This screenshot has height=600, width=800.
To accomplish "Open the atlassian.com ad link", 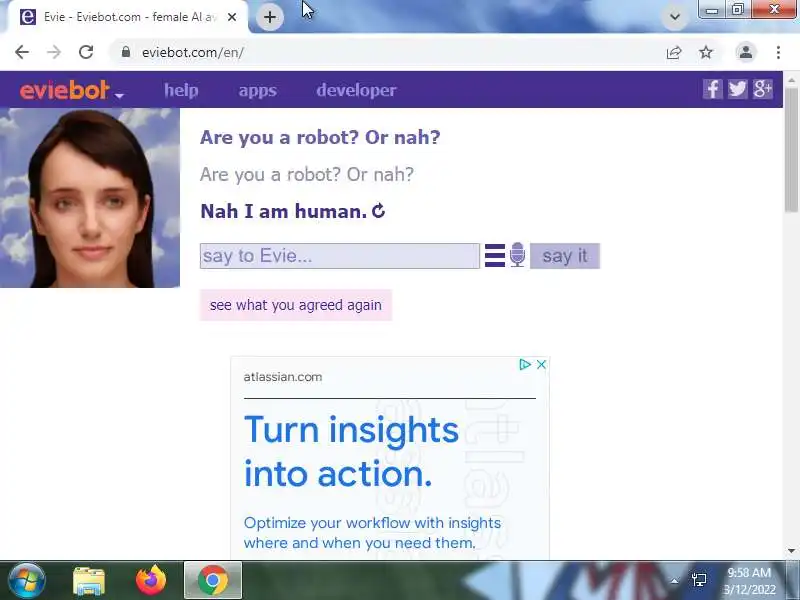I will pos(283,377).
